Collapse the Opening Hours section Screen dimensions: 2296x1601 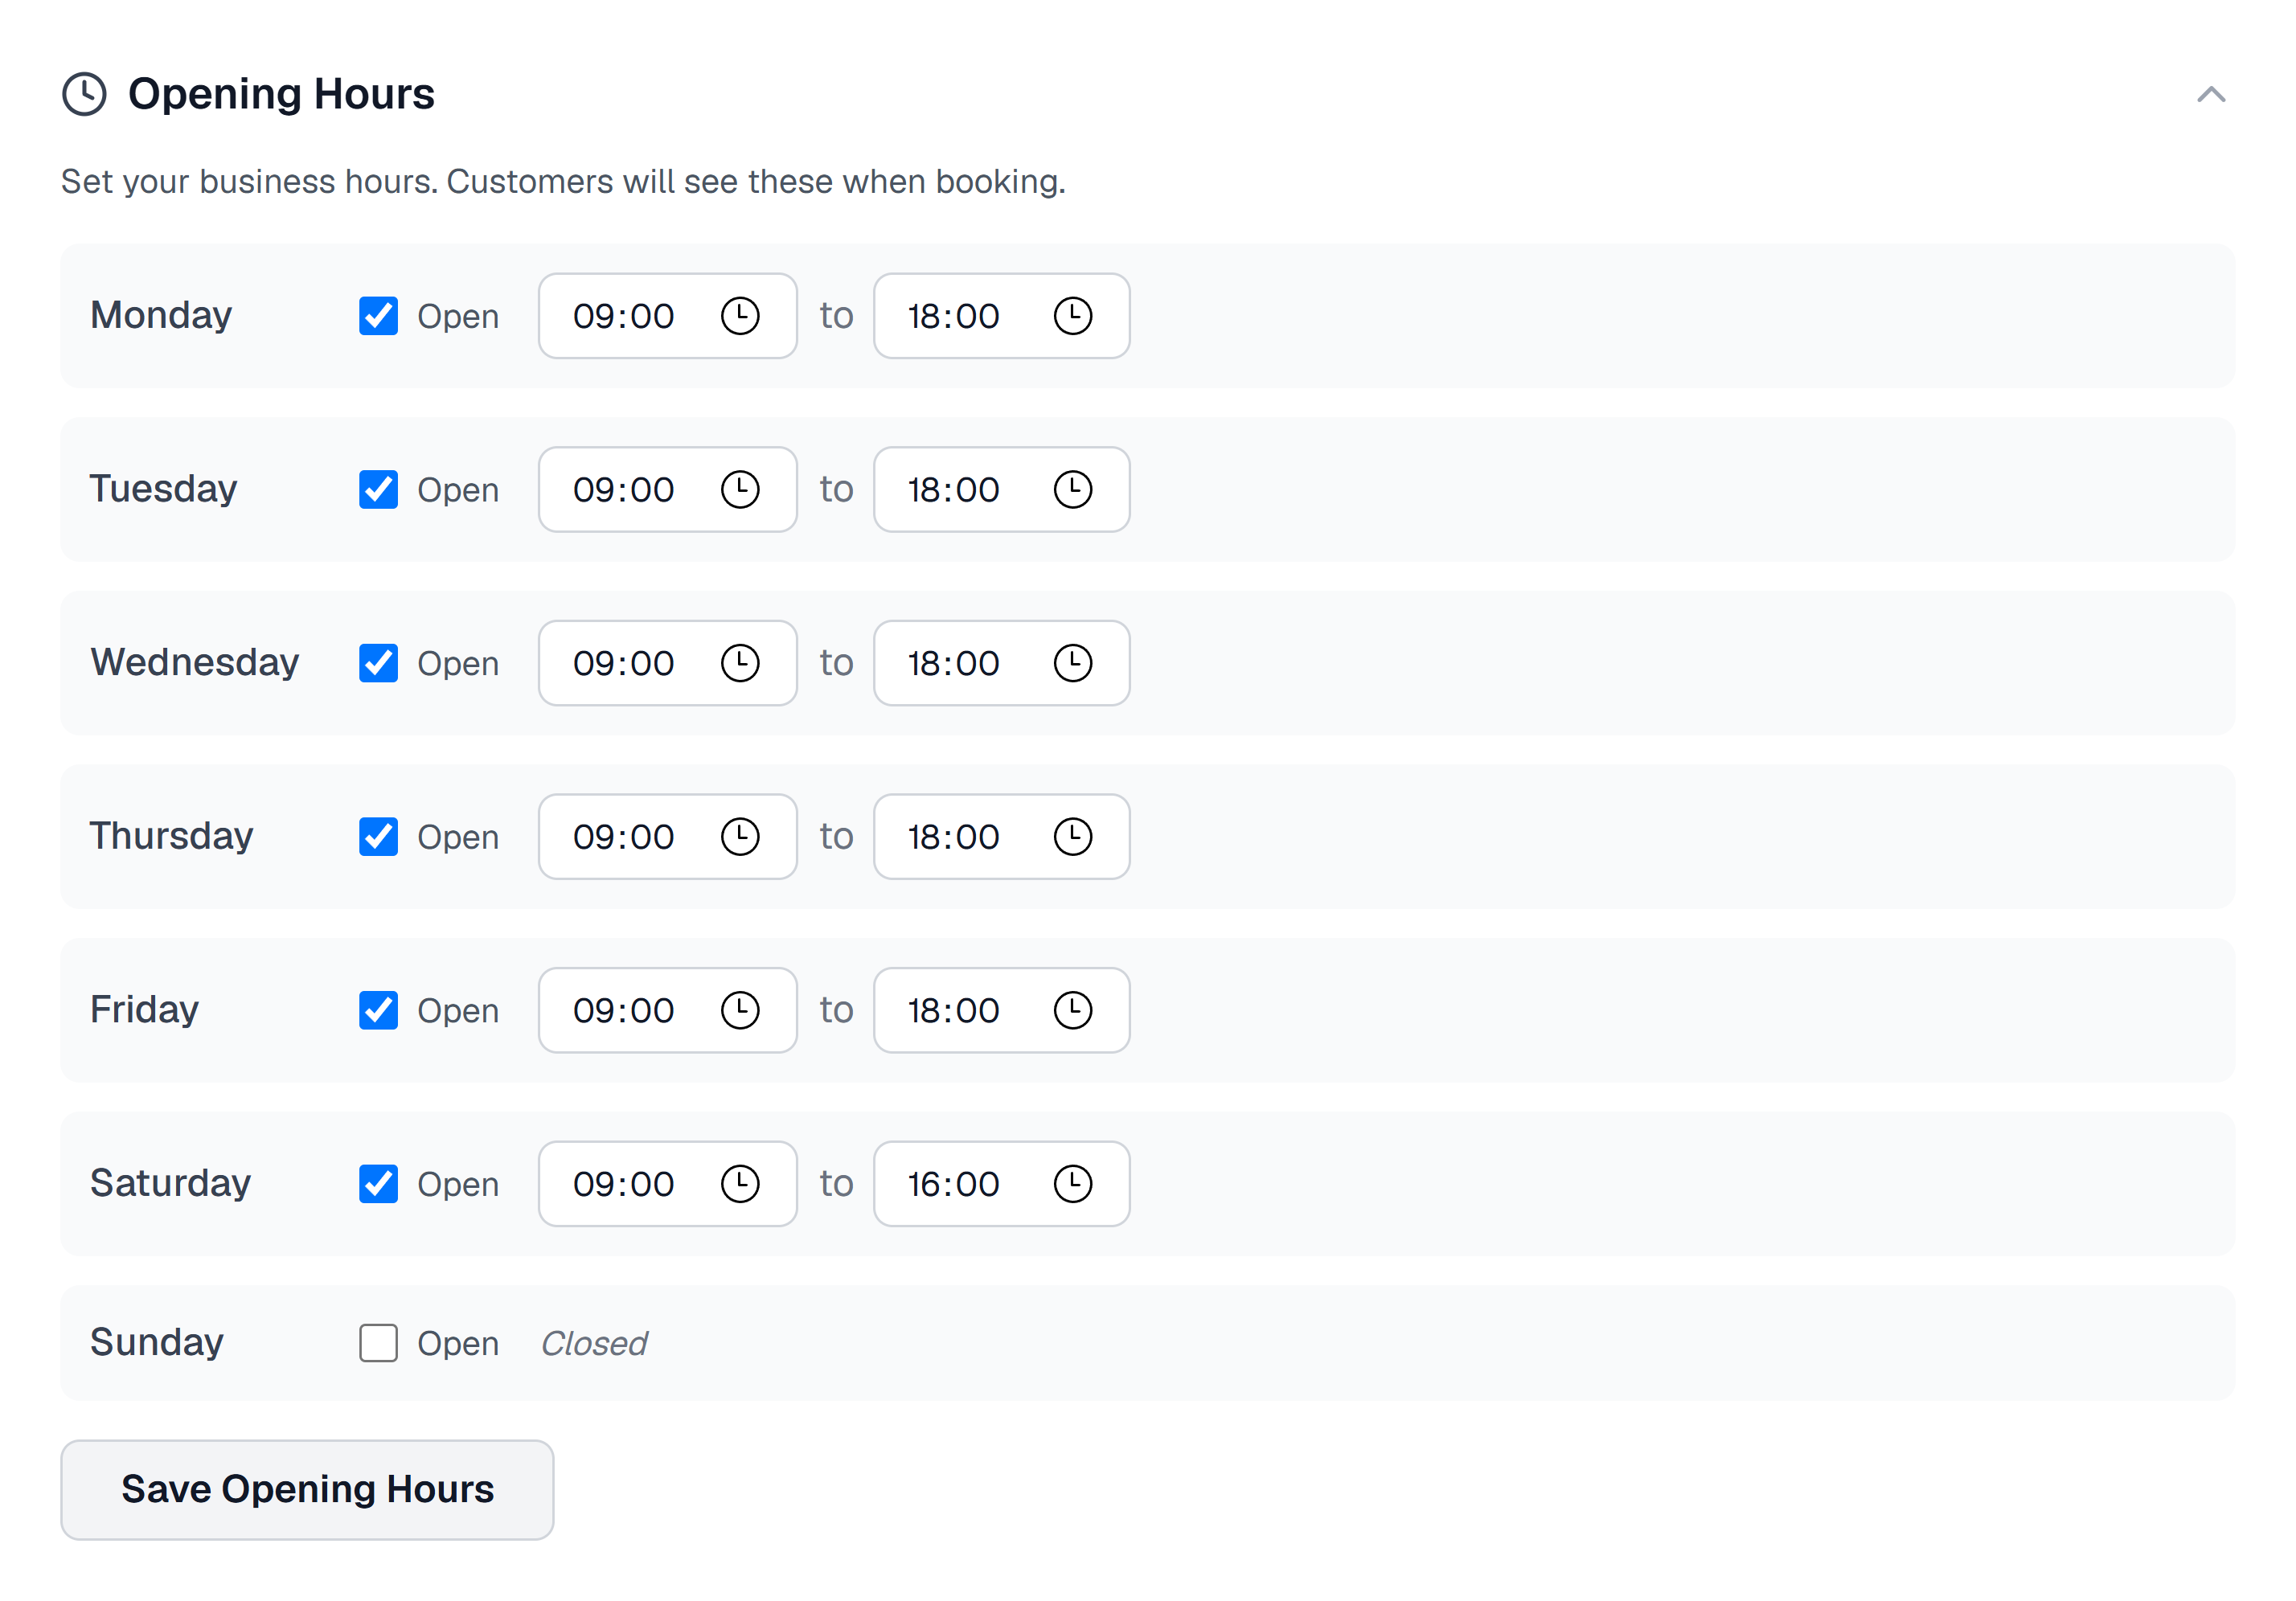pos(2211,94)
